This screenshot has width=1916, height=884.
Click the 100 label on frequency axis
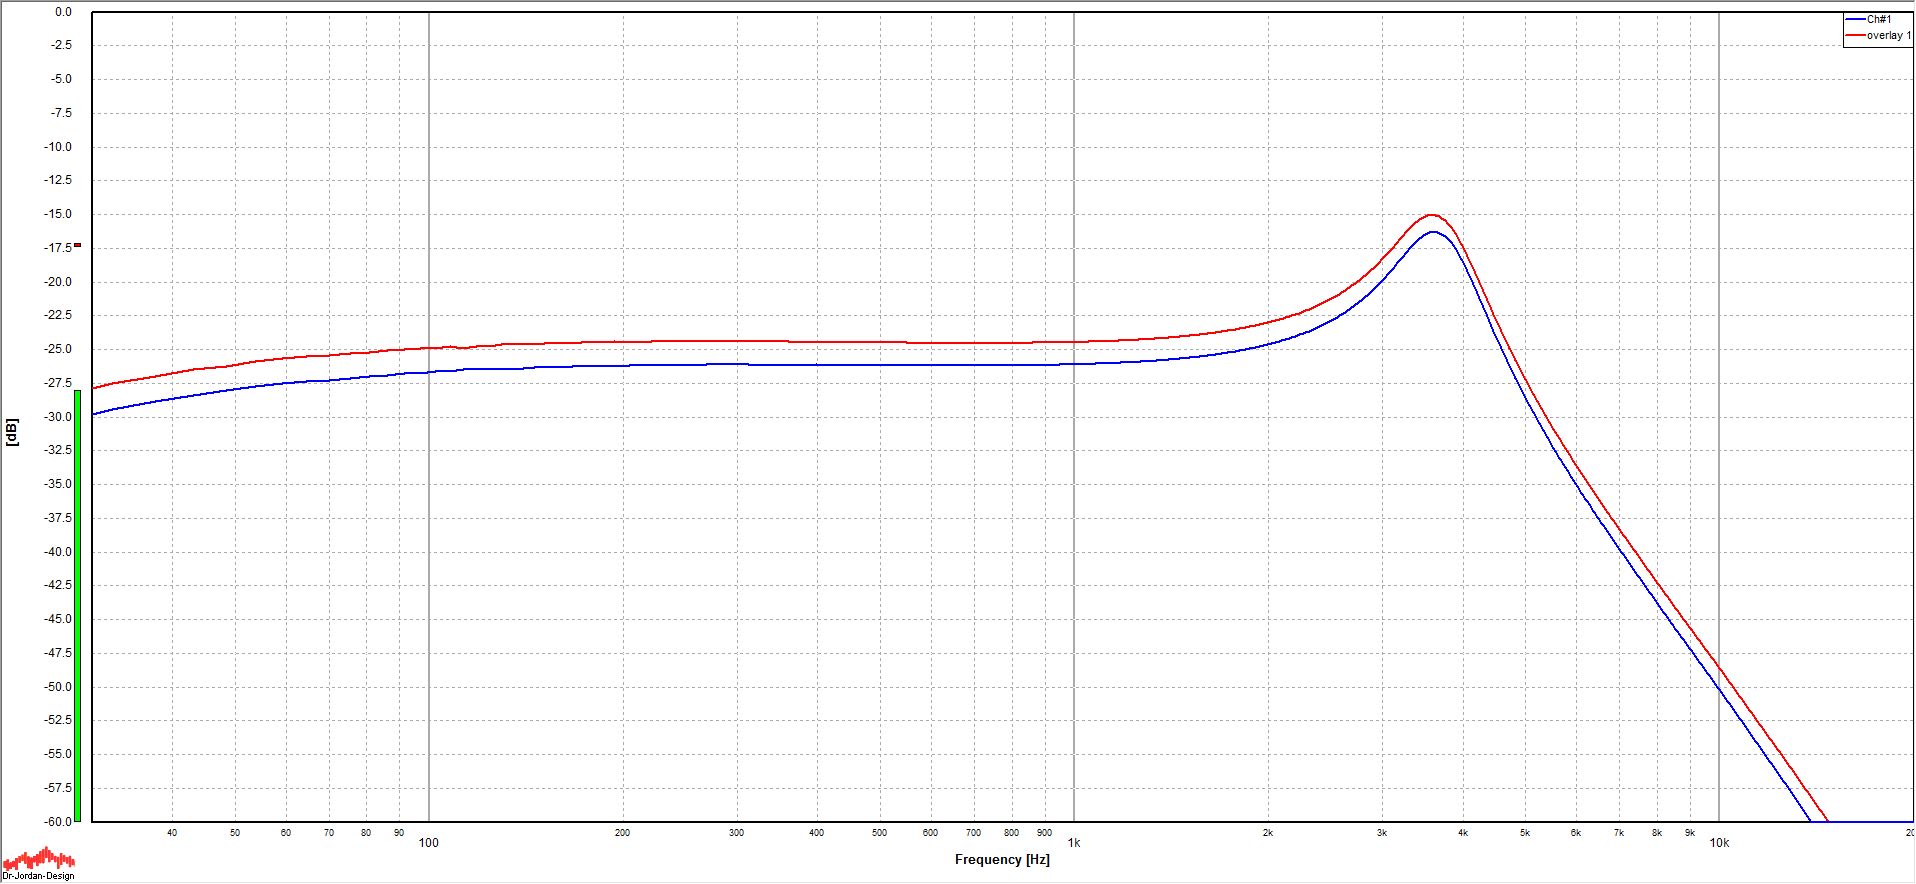(x=428, y=843)
